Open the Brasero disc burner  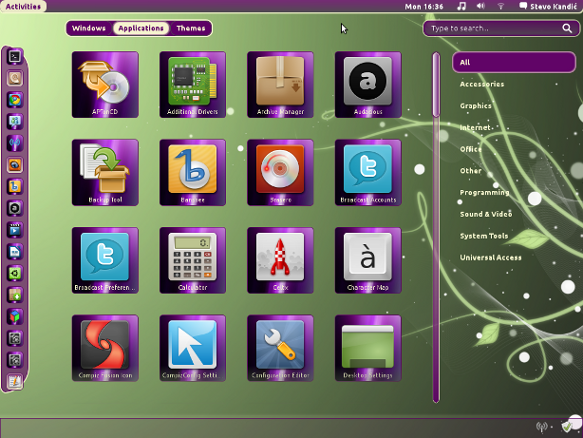pos(280,173)
